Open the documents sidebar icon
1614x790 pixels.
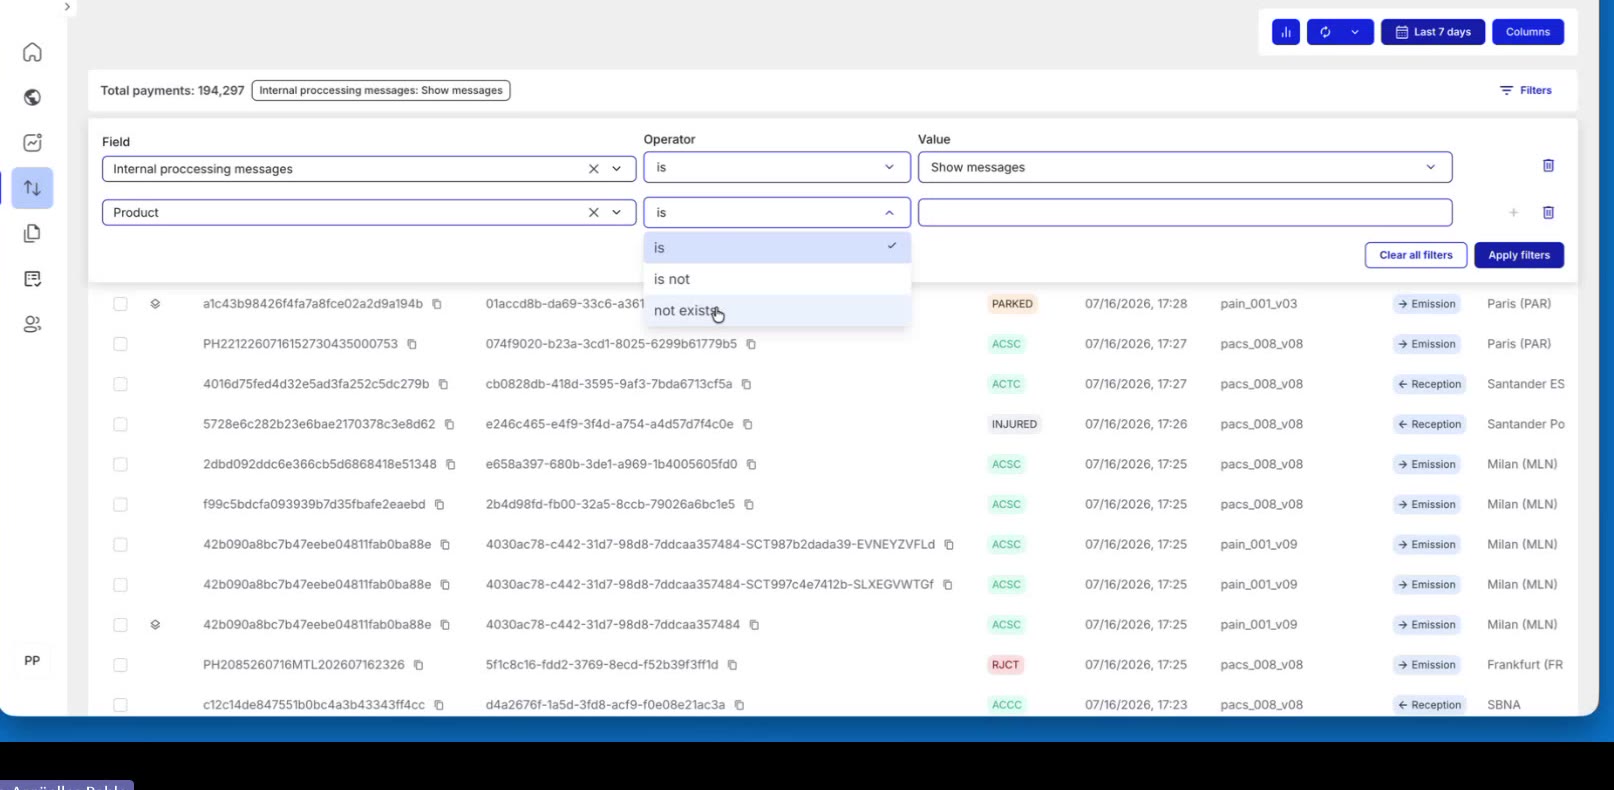pyautogui.click(x=32, y=233)
